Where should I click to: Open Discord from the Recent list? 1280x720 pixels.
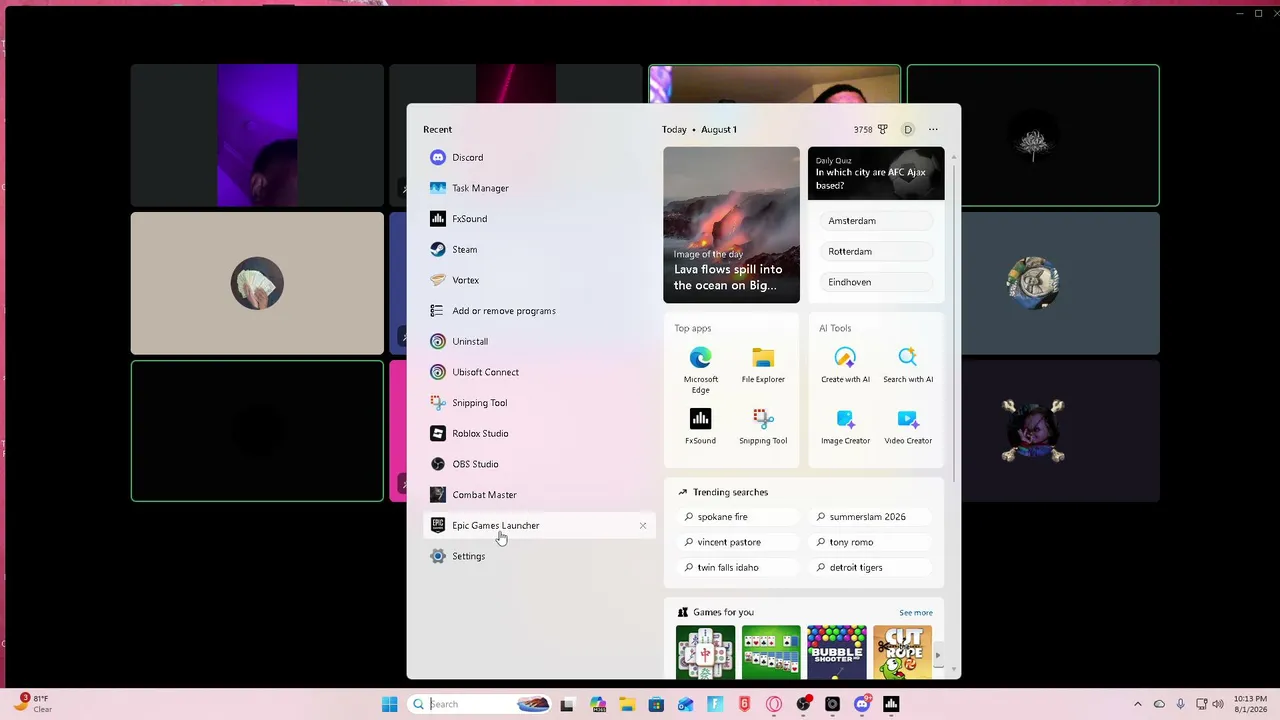[x=539, y=157]
